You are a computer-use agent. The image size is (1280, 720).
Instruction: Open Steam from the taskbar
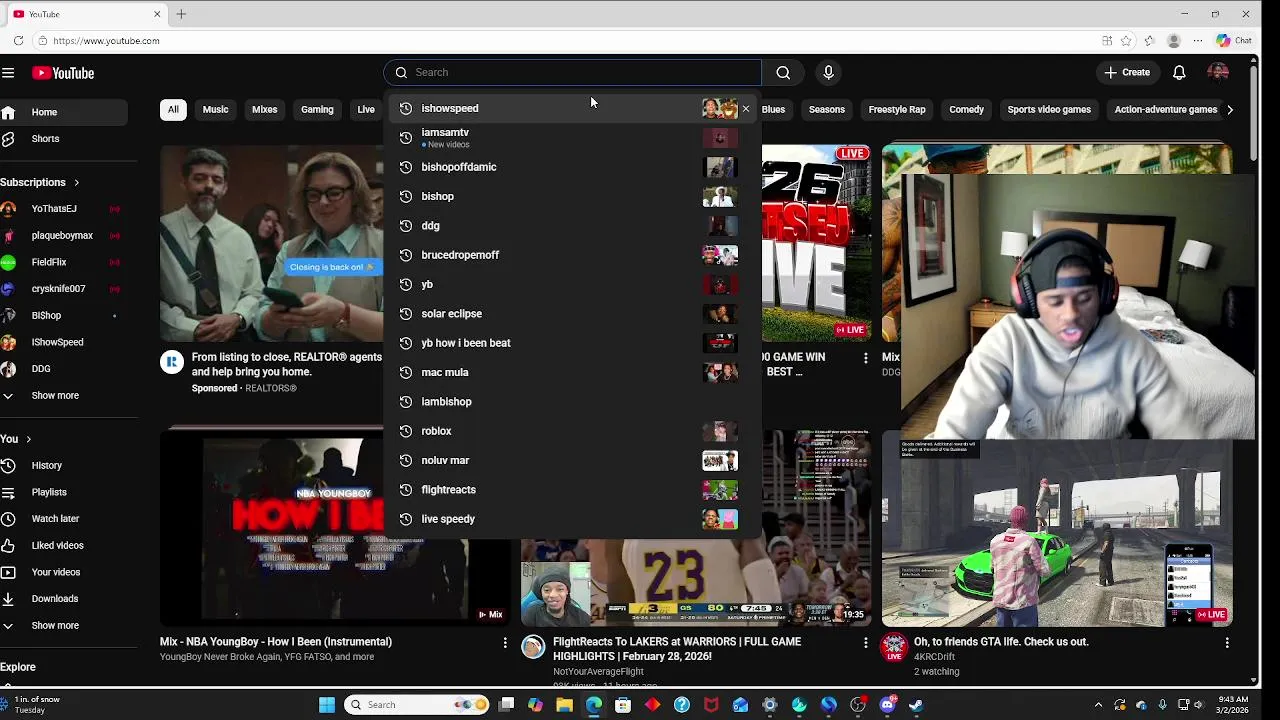[x=916, y=705]
